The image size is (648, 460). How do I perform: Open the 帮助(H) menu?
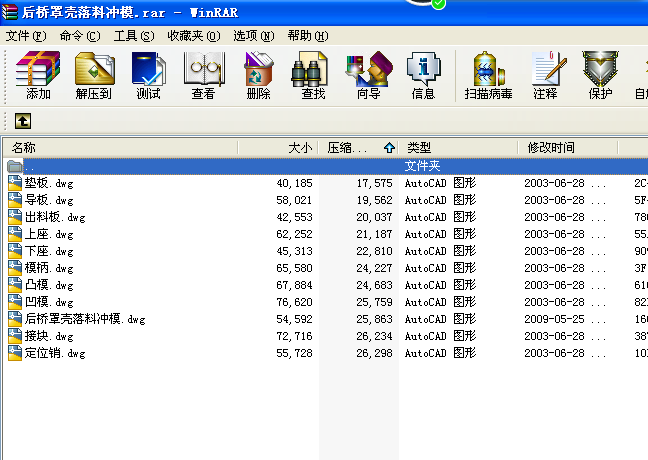308,36
